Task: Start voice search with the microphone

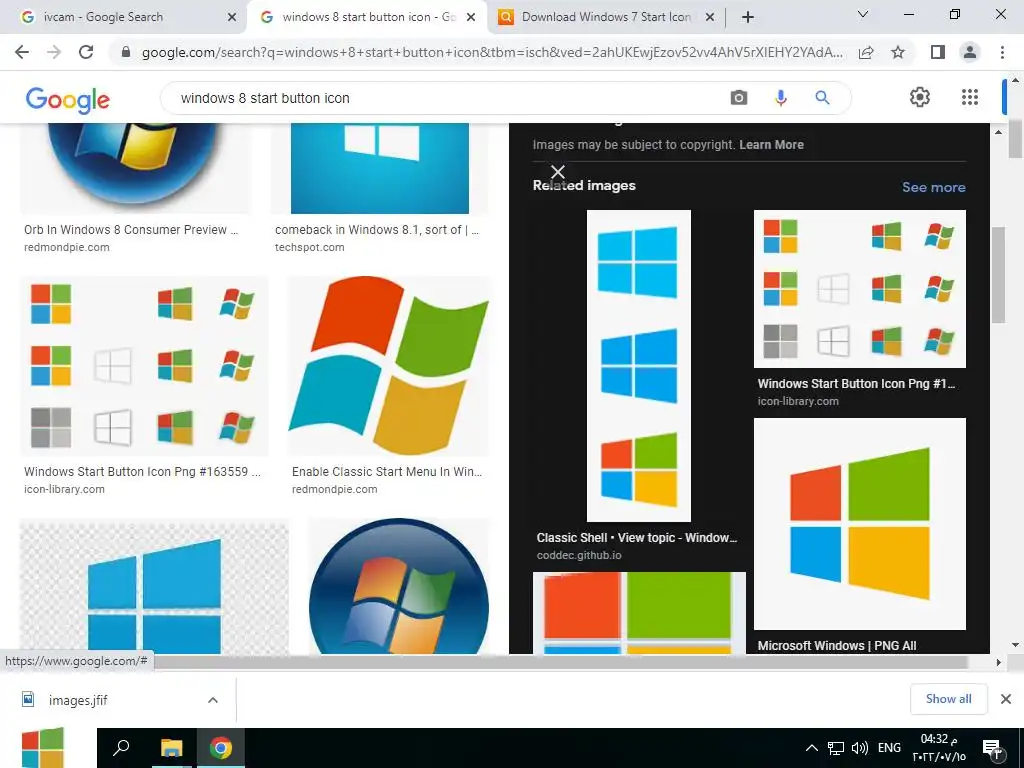Action: pos(780,98)
